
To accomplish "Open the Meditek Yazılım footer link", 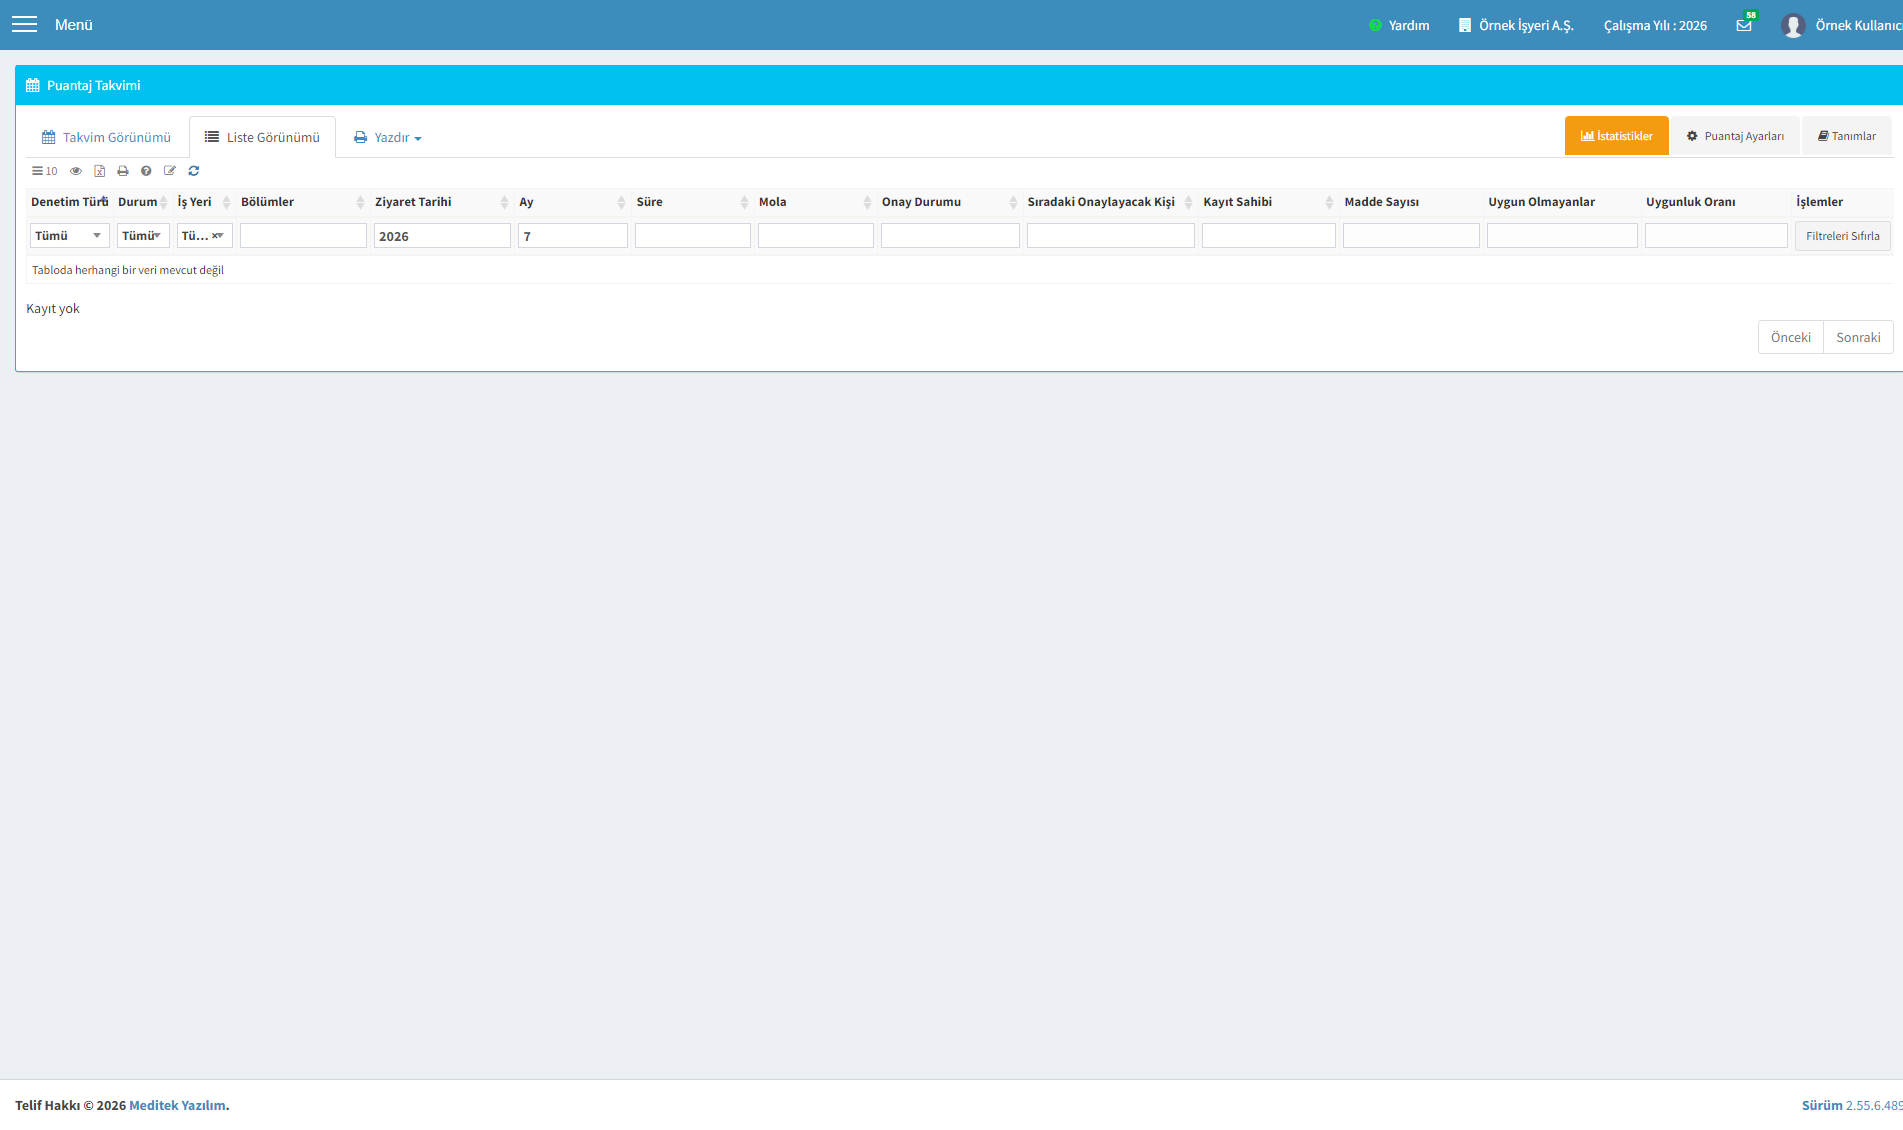I will pos(177,1105).
